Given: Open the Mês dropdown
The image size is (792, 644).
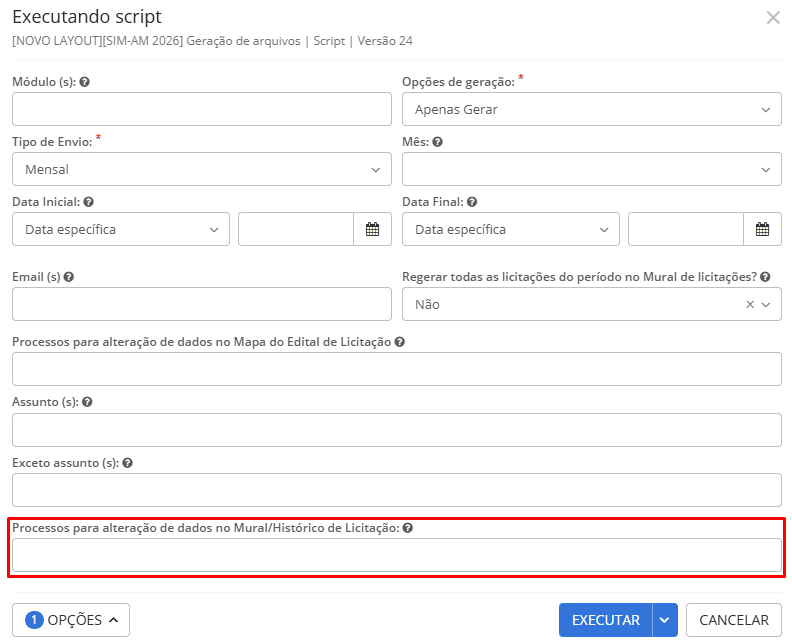Looking at the screenshot, I should (591, 169).
